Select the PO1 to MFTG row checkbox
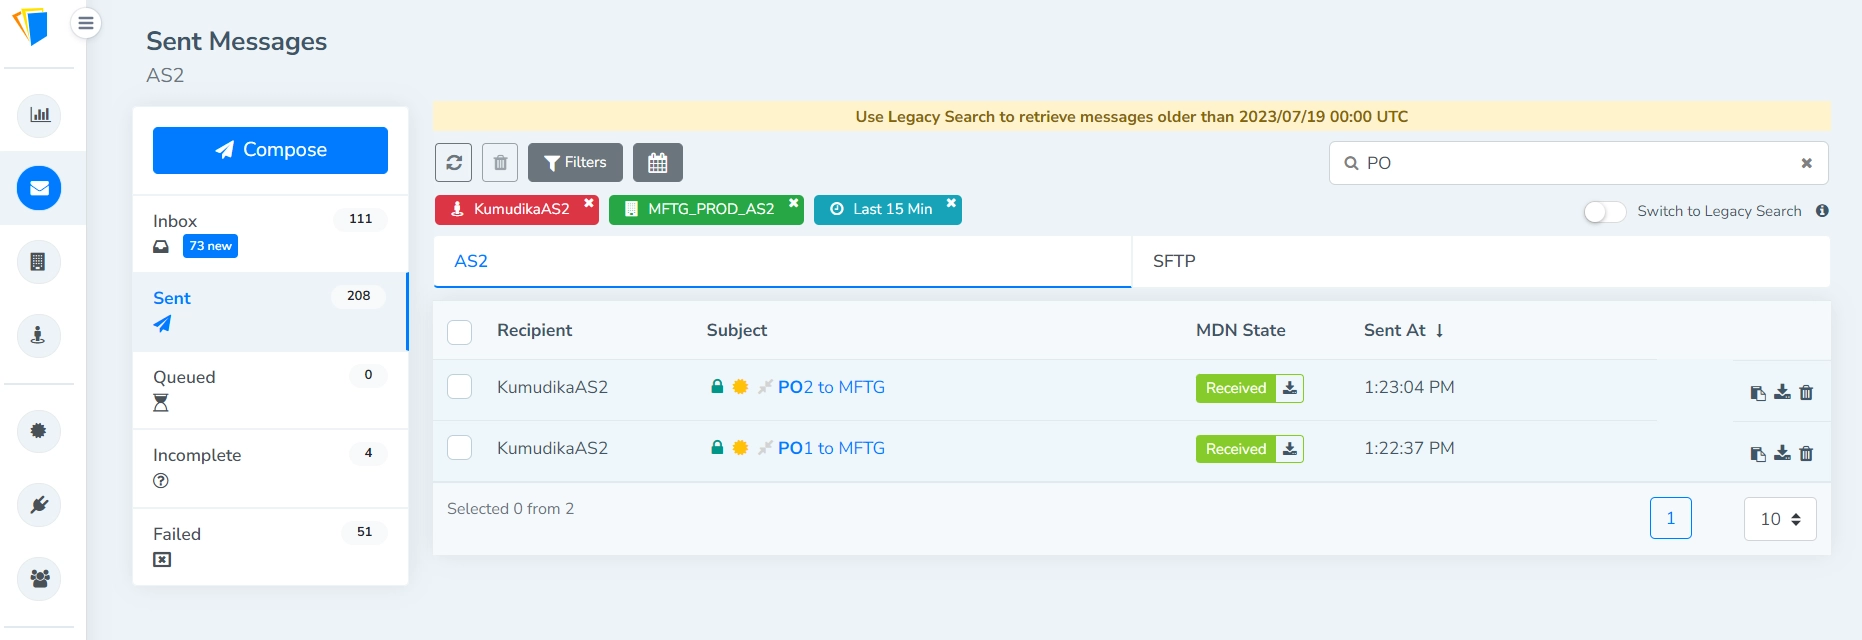This screenshot has height=640, width=1862. [459, 448]
